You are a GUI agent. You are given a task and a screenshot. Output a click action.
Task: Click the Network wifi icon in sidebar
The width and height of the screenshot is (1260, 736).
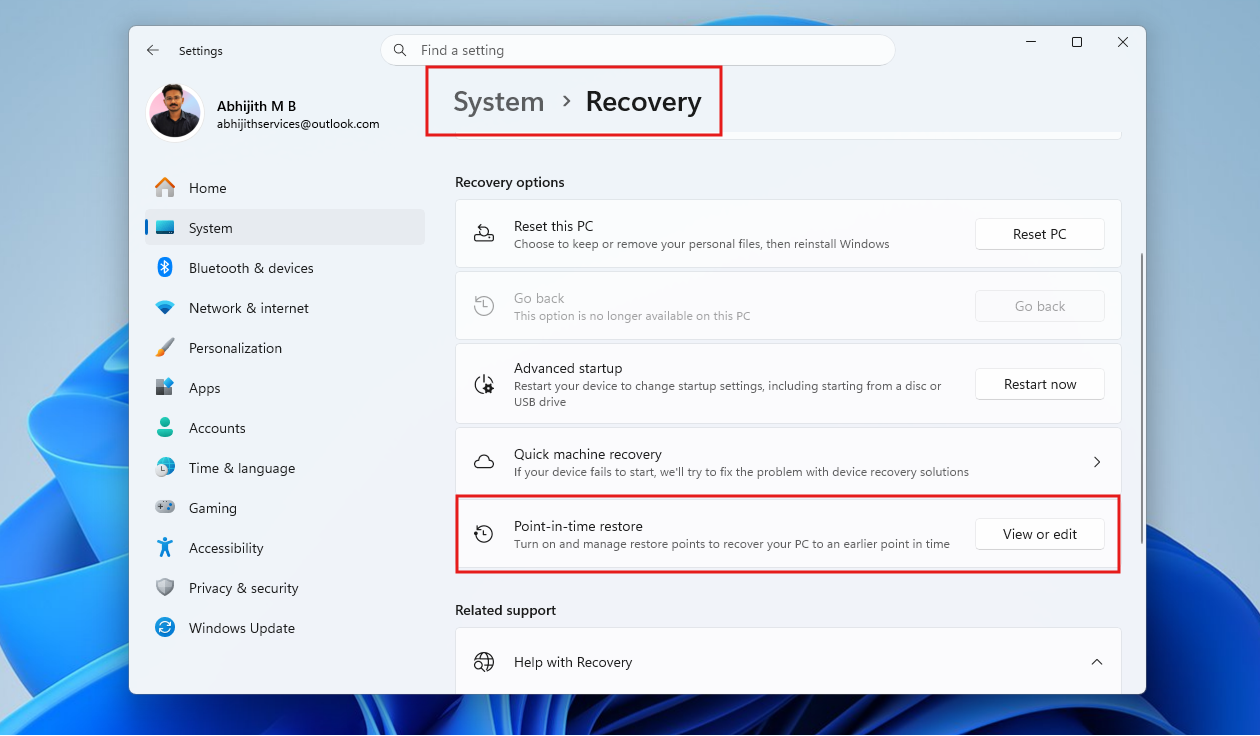(x=165, y=308)
